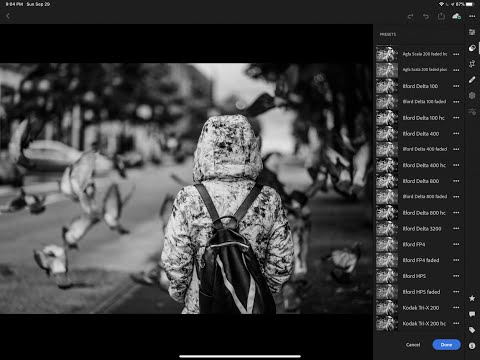Tap the dimmed sliders icon in right toolbar

pyautogui.click(x=472, y=112)
